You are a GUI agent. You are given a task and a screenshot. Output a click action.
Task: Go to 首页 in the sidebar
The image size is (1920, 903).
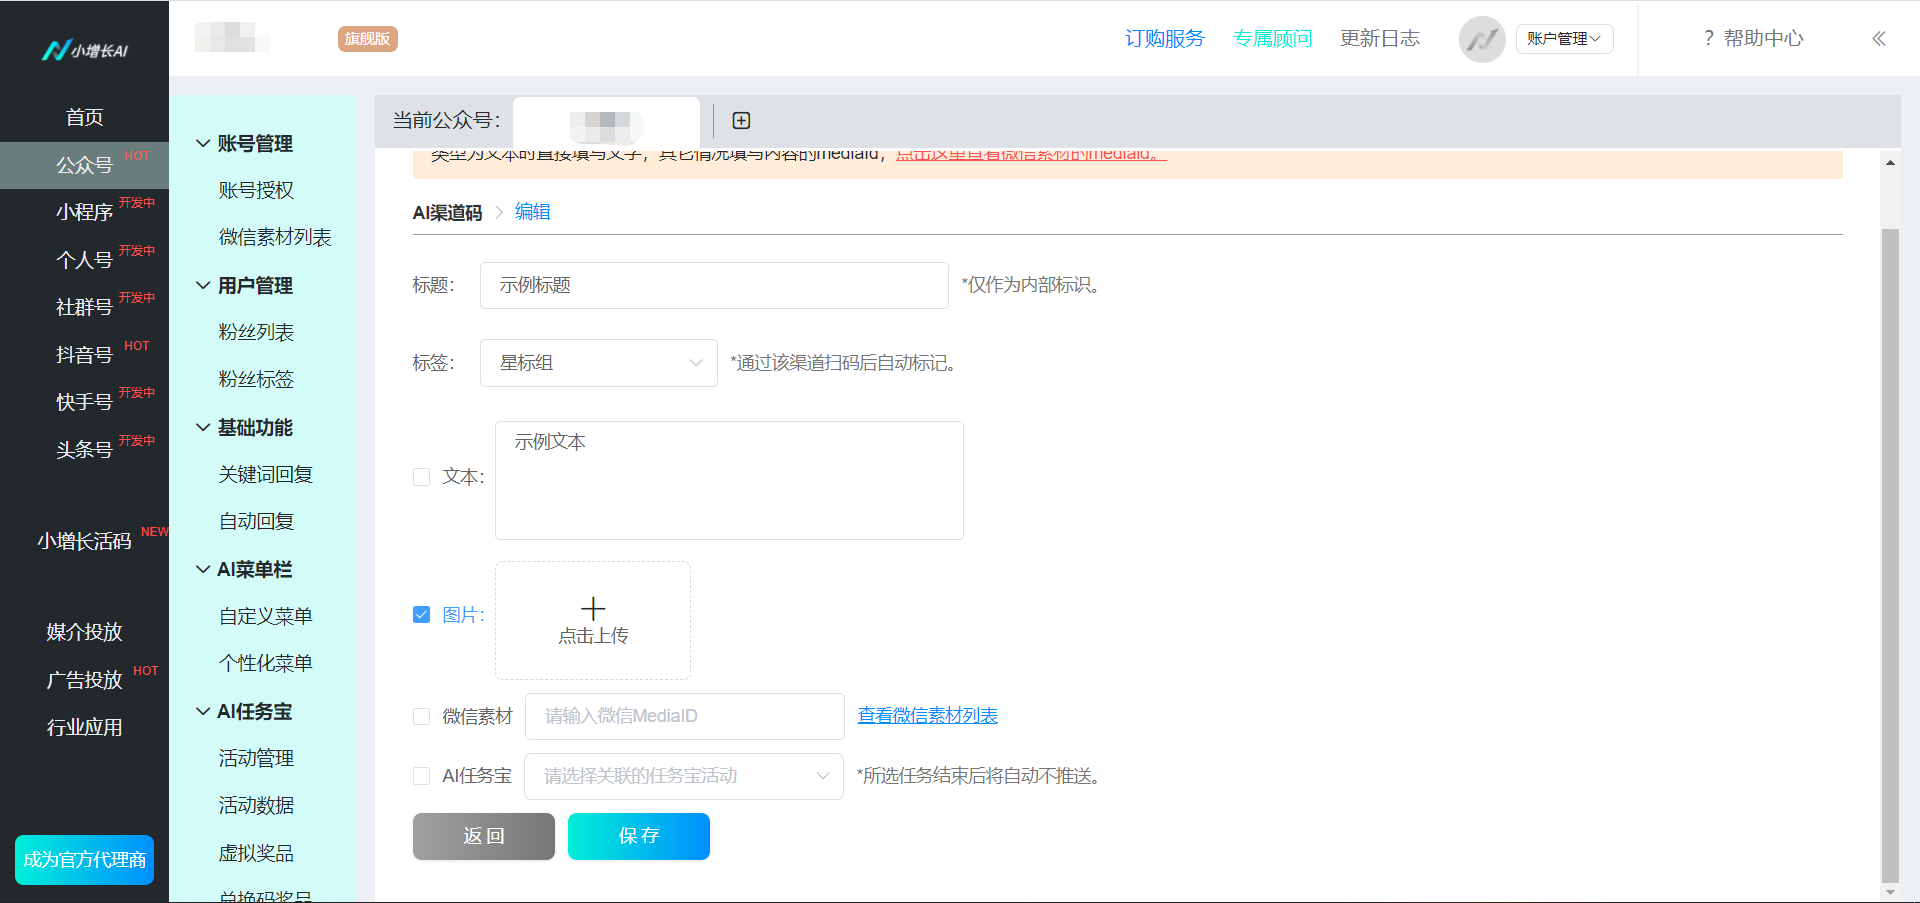pyautogui.click(x=85, y=118)
